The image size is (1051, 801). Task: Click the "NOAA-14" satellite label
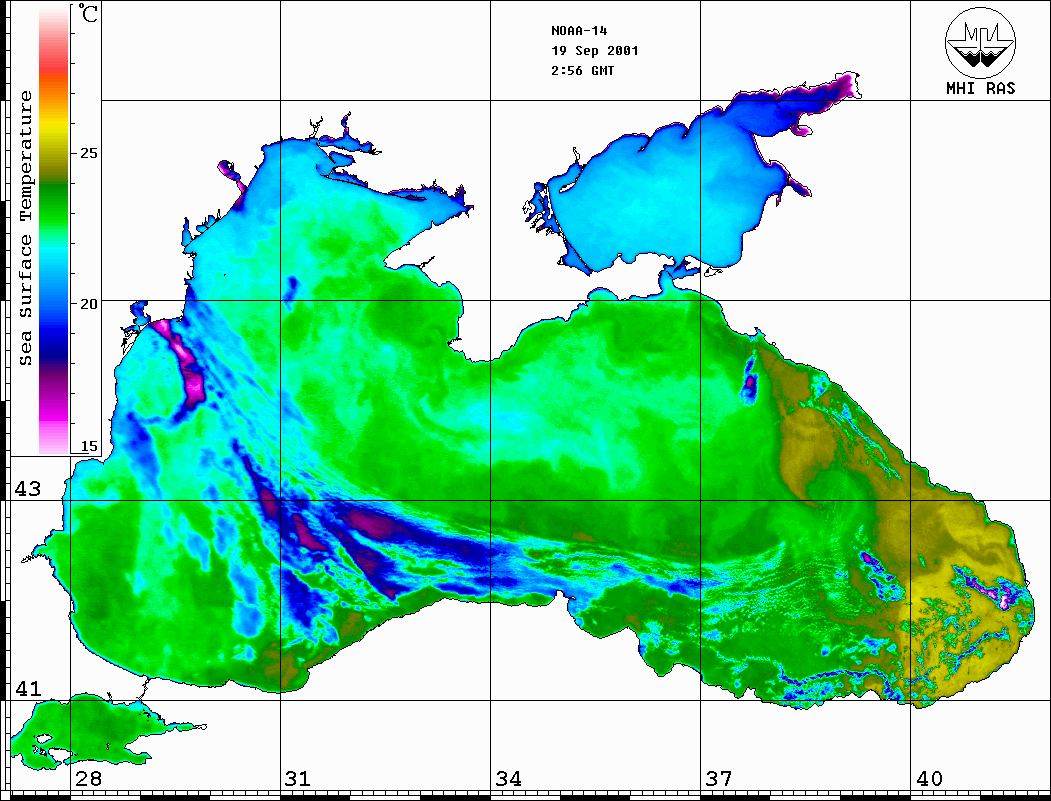point(579,31)
